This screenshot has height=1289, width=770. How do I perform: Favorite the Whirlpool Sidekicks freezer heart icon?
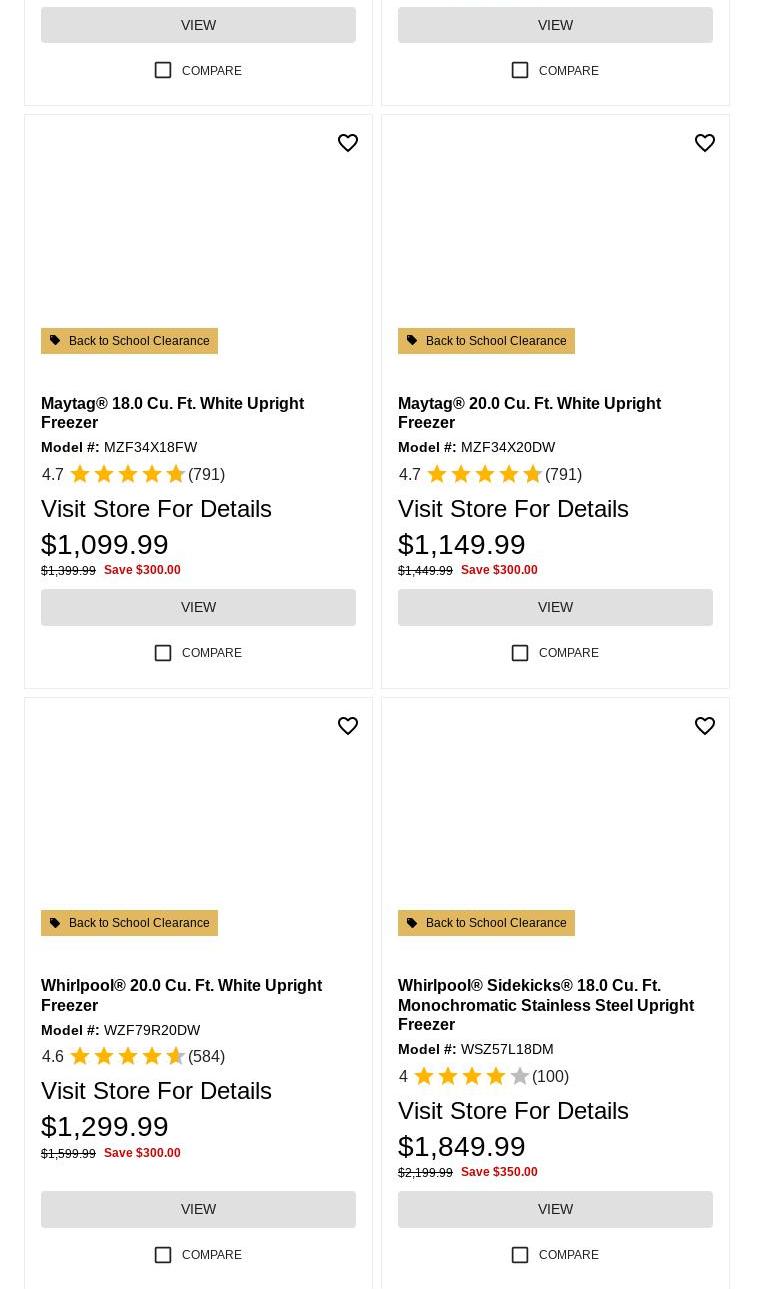[x=705, y=726]
